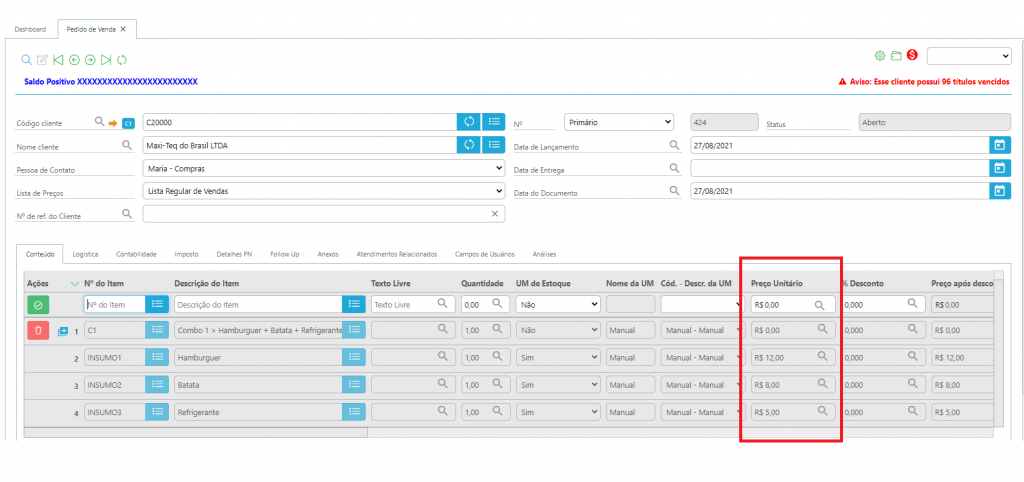Click the green settings gear icon

click(x=880, y=56)
